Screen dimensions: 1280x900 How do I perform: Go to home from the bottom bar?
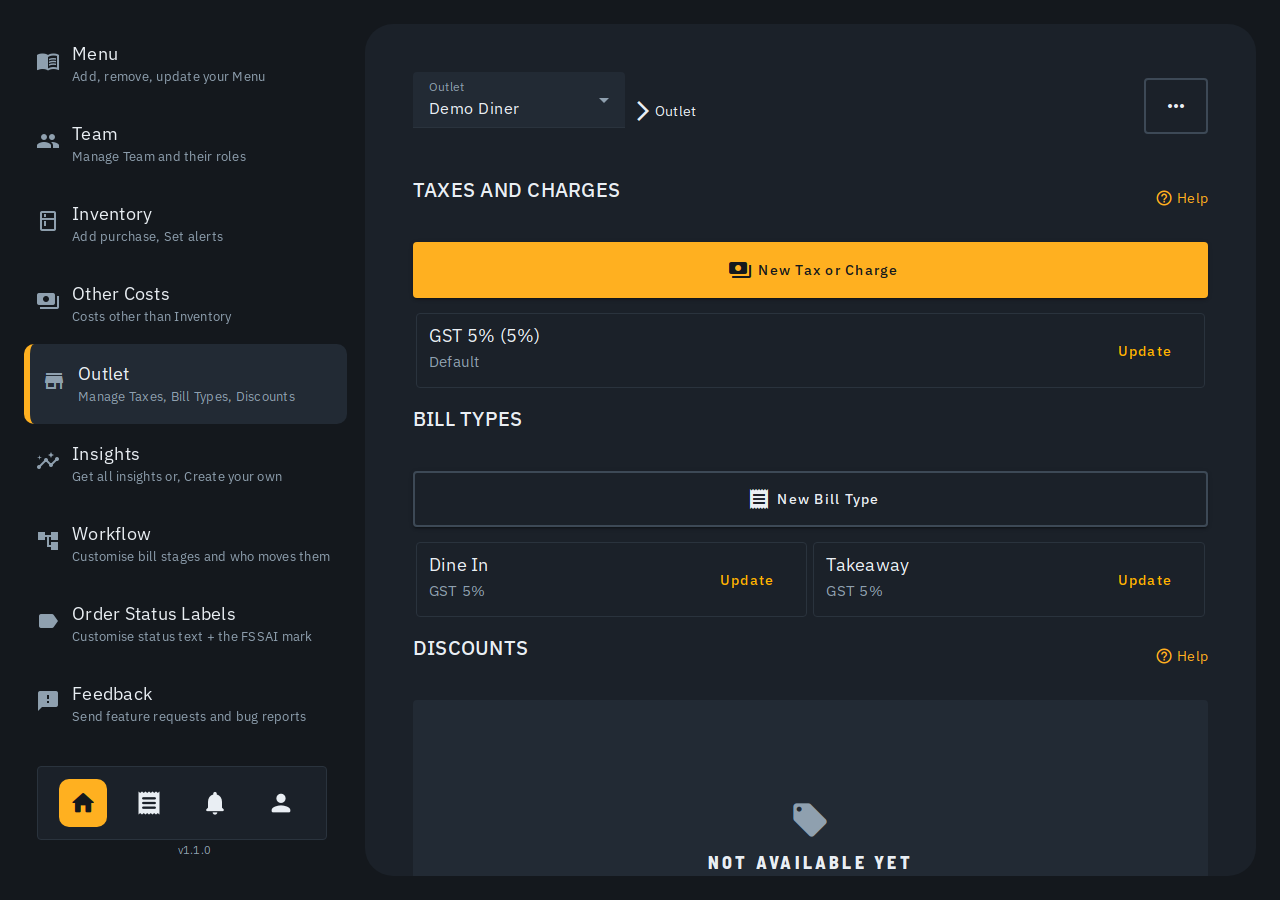click(83, 803)
